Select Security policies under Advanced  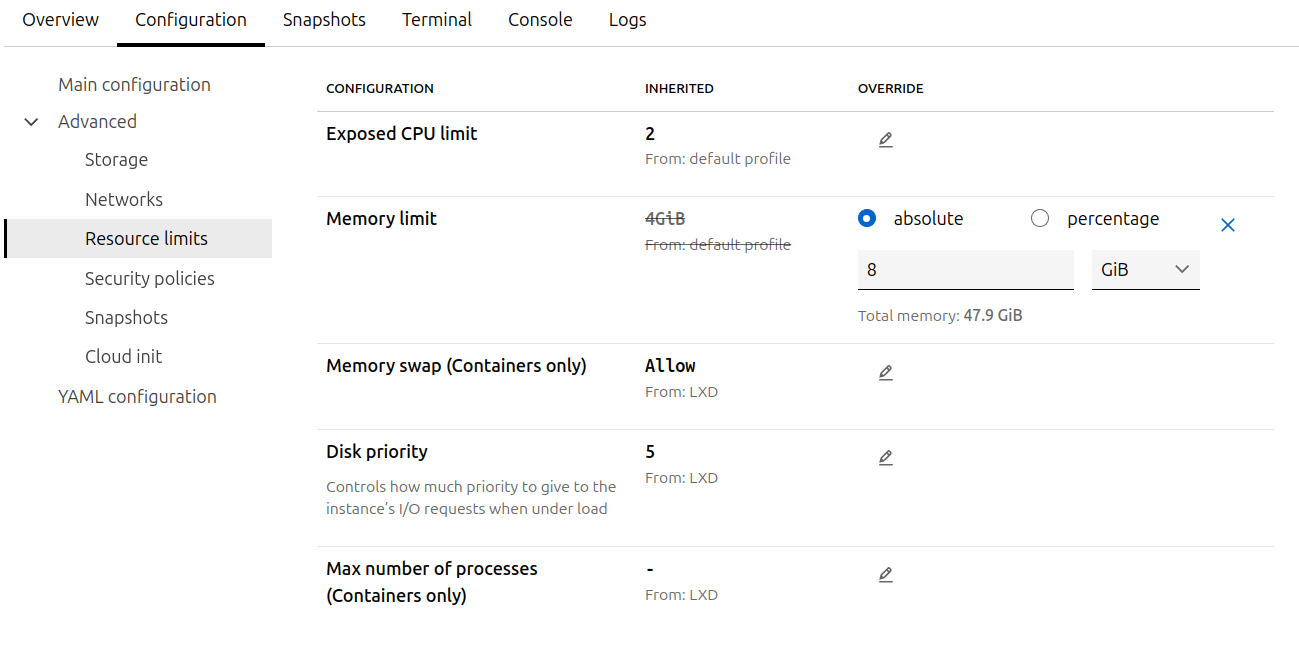click(150, 279)
